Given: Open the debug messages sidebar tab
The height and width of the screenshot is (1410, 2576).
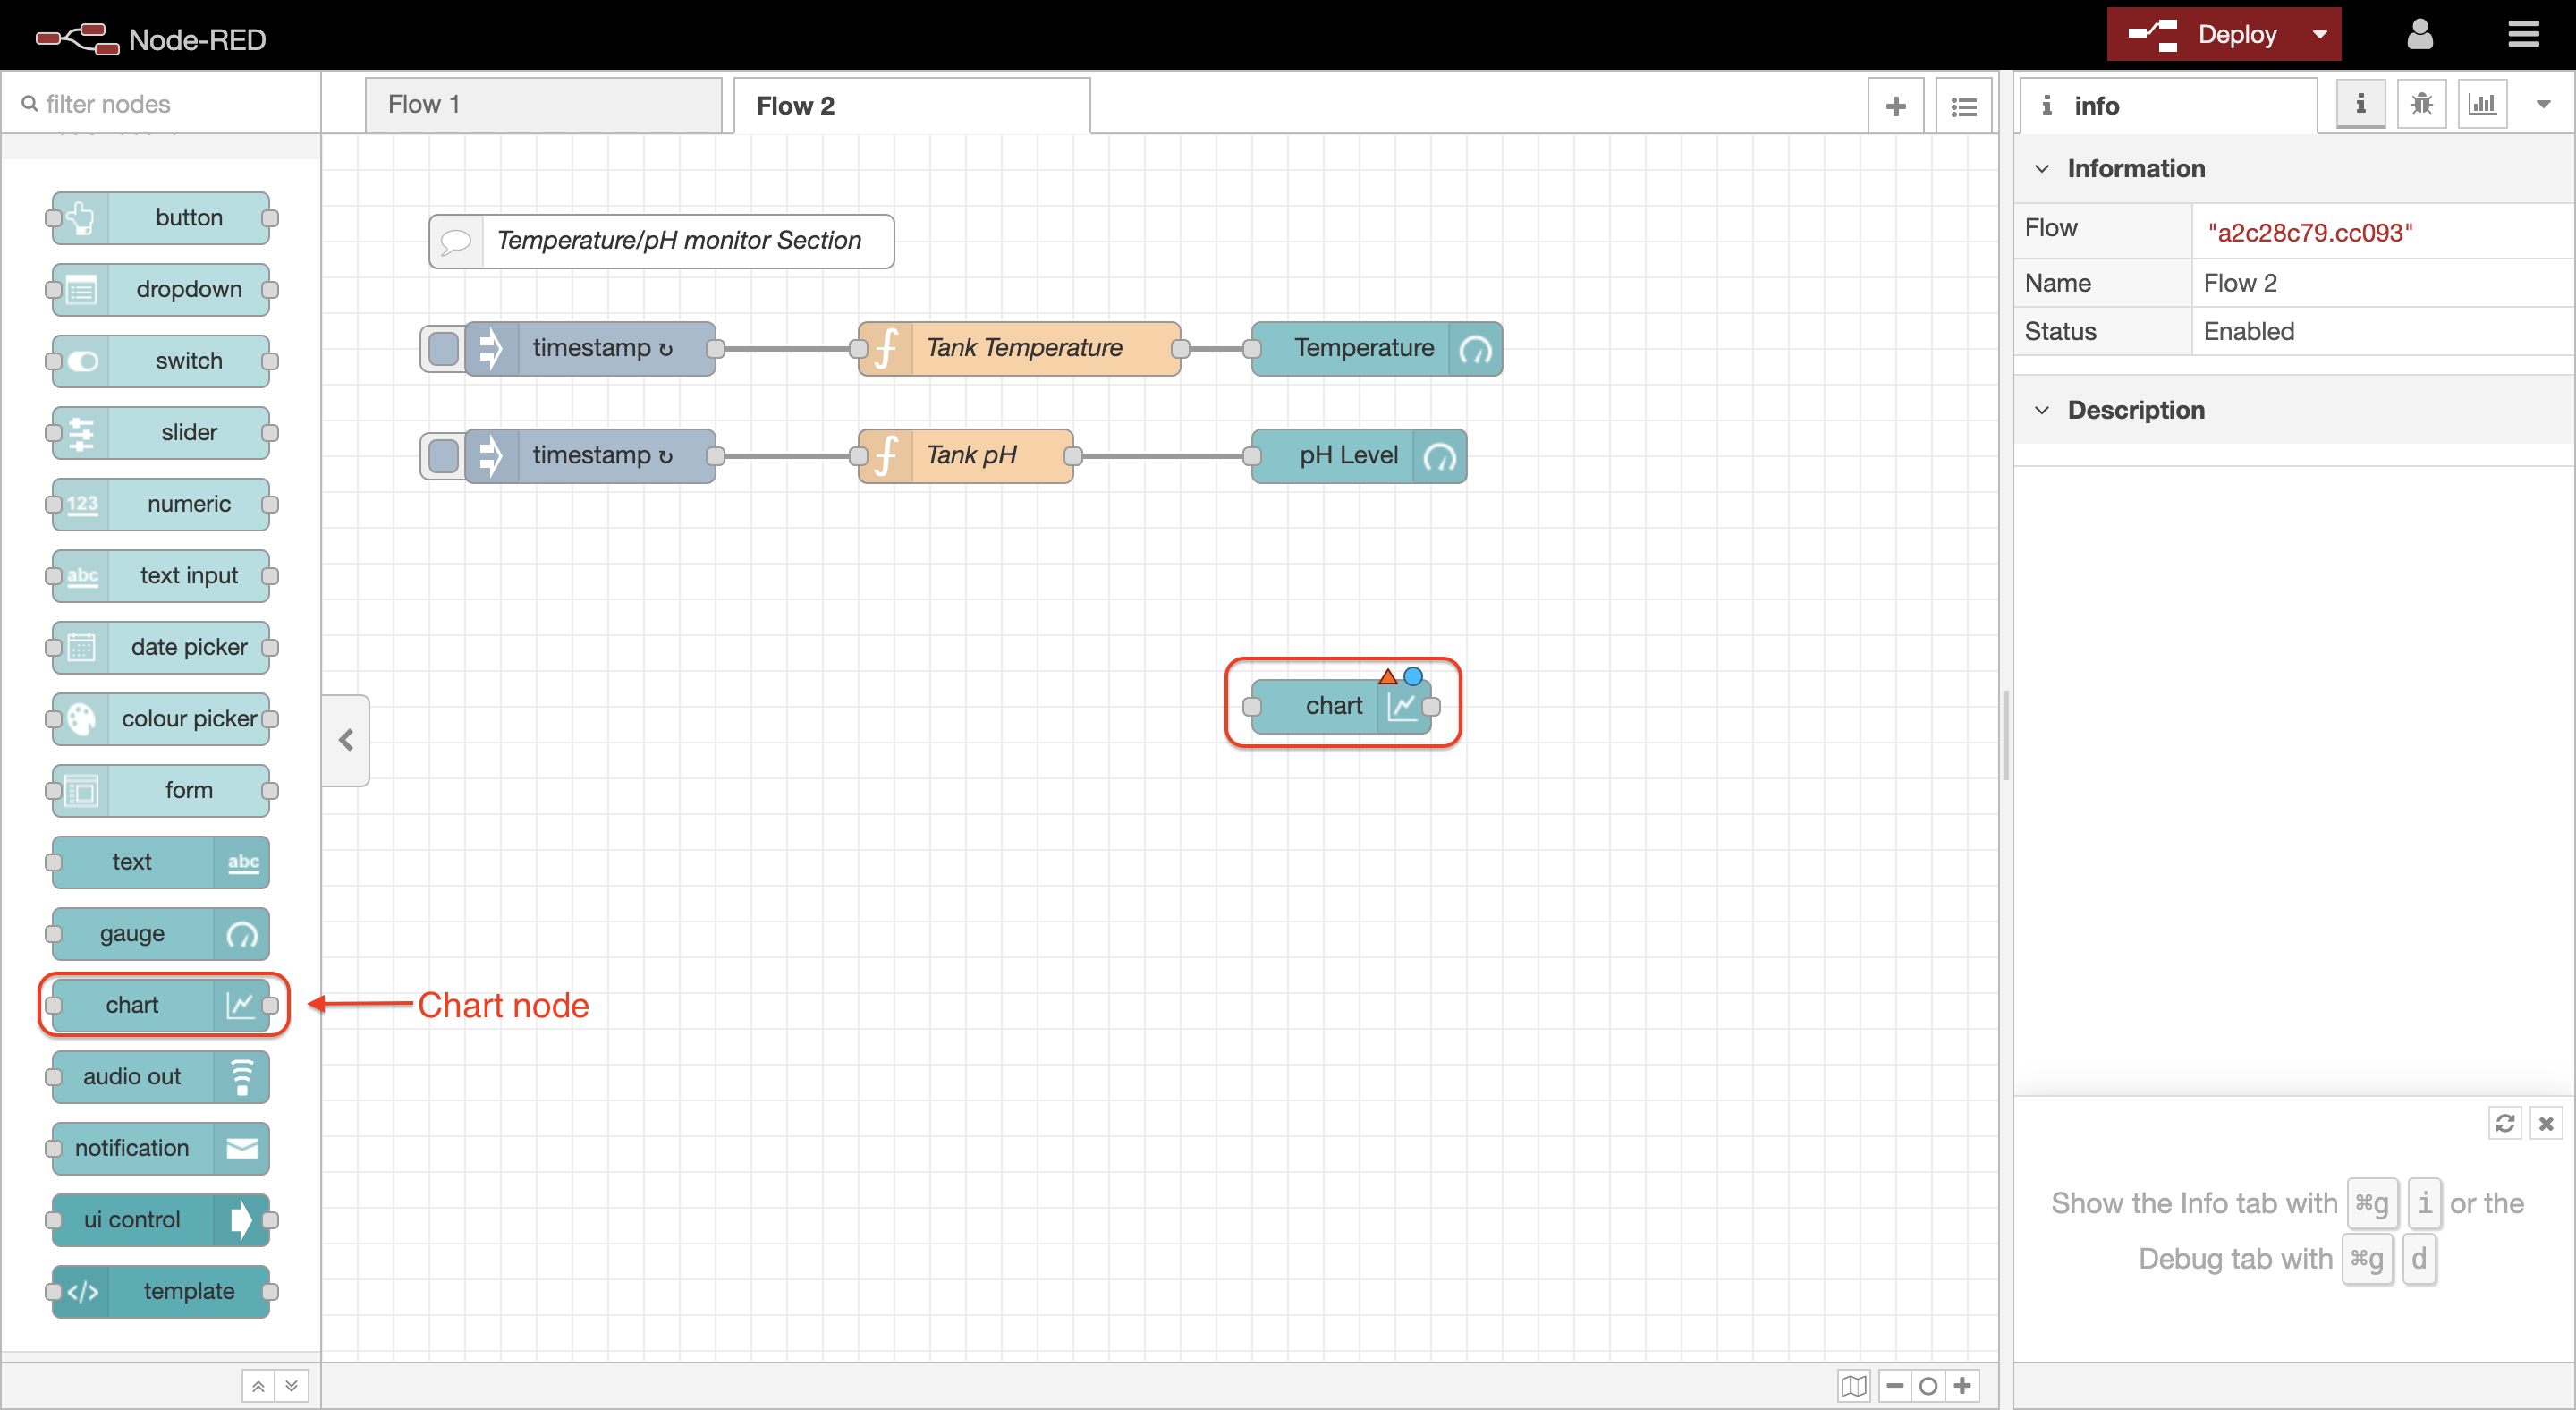Looking at the screenshot, I should click(2421, 104).
